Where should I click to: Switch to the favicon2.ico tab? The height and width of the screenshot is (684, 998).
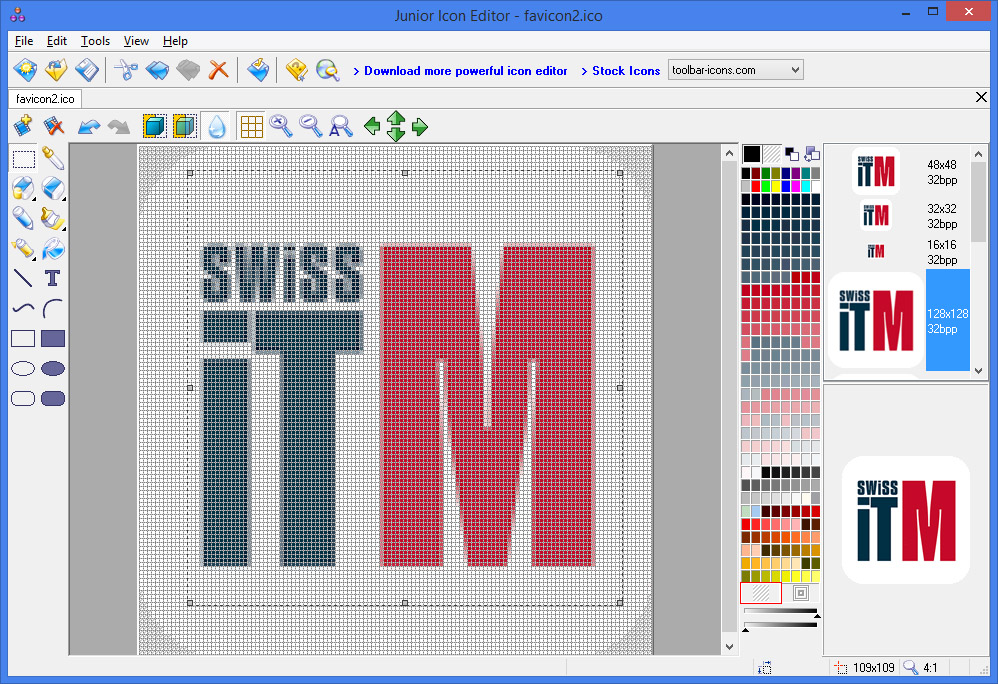coord(44,99)
